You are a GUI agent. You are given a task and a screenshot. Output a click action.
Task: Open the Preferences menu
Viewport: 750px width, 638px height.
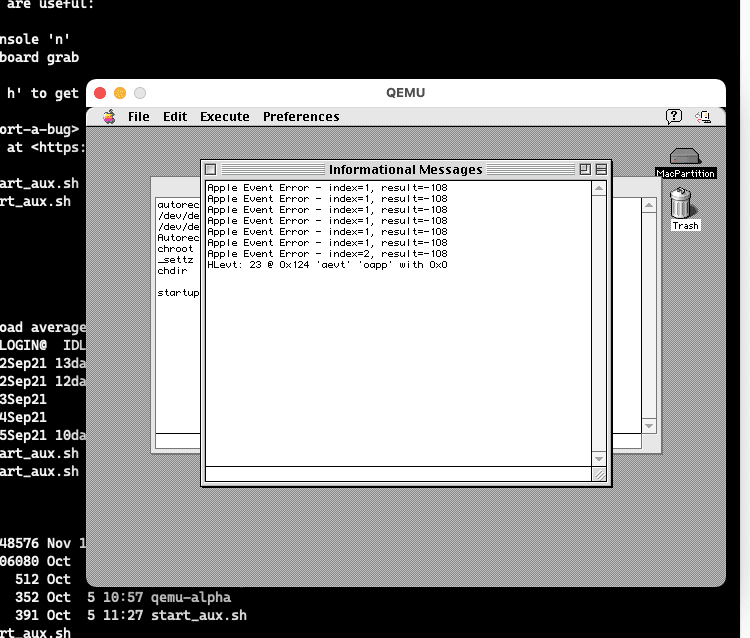pos(301,117)
